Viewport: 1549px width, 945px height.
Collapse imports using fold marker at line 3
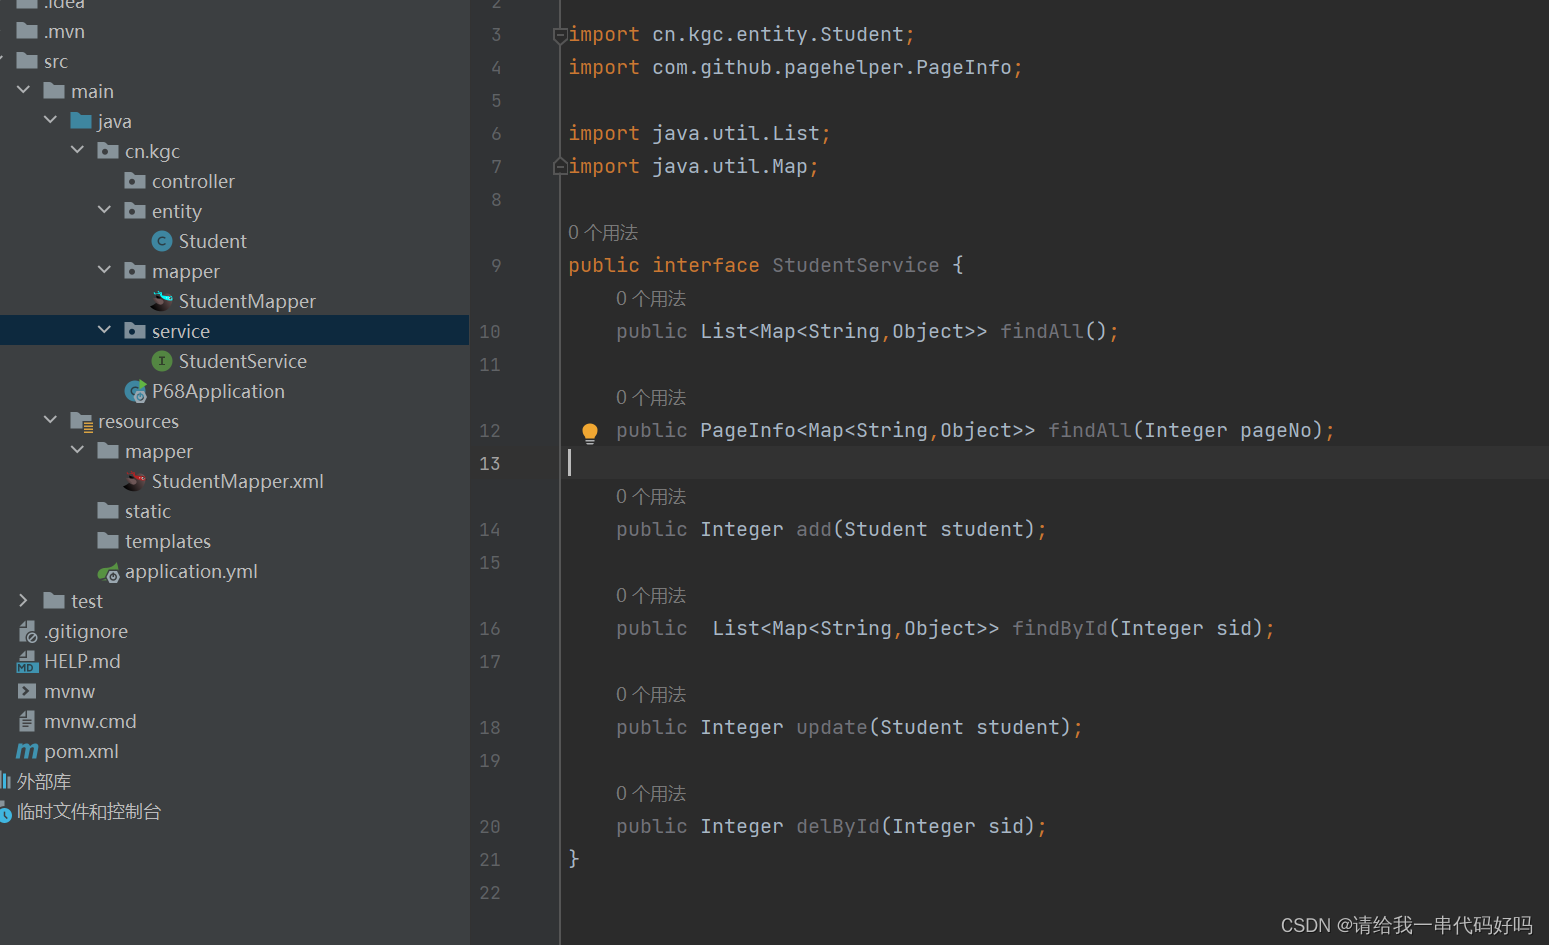[560, 34]
